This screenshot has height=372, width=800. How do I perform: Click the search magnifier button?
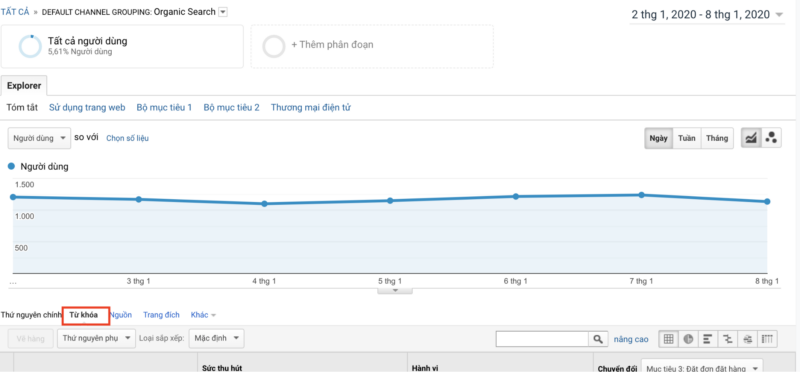point(598,339)
